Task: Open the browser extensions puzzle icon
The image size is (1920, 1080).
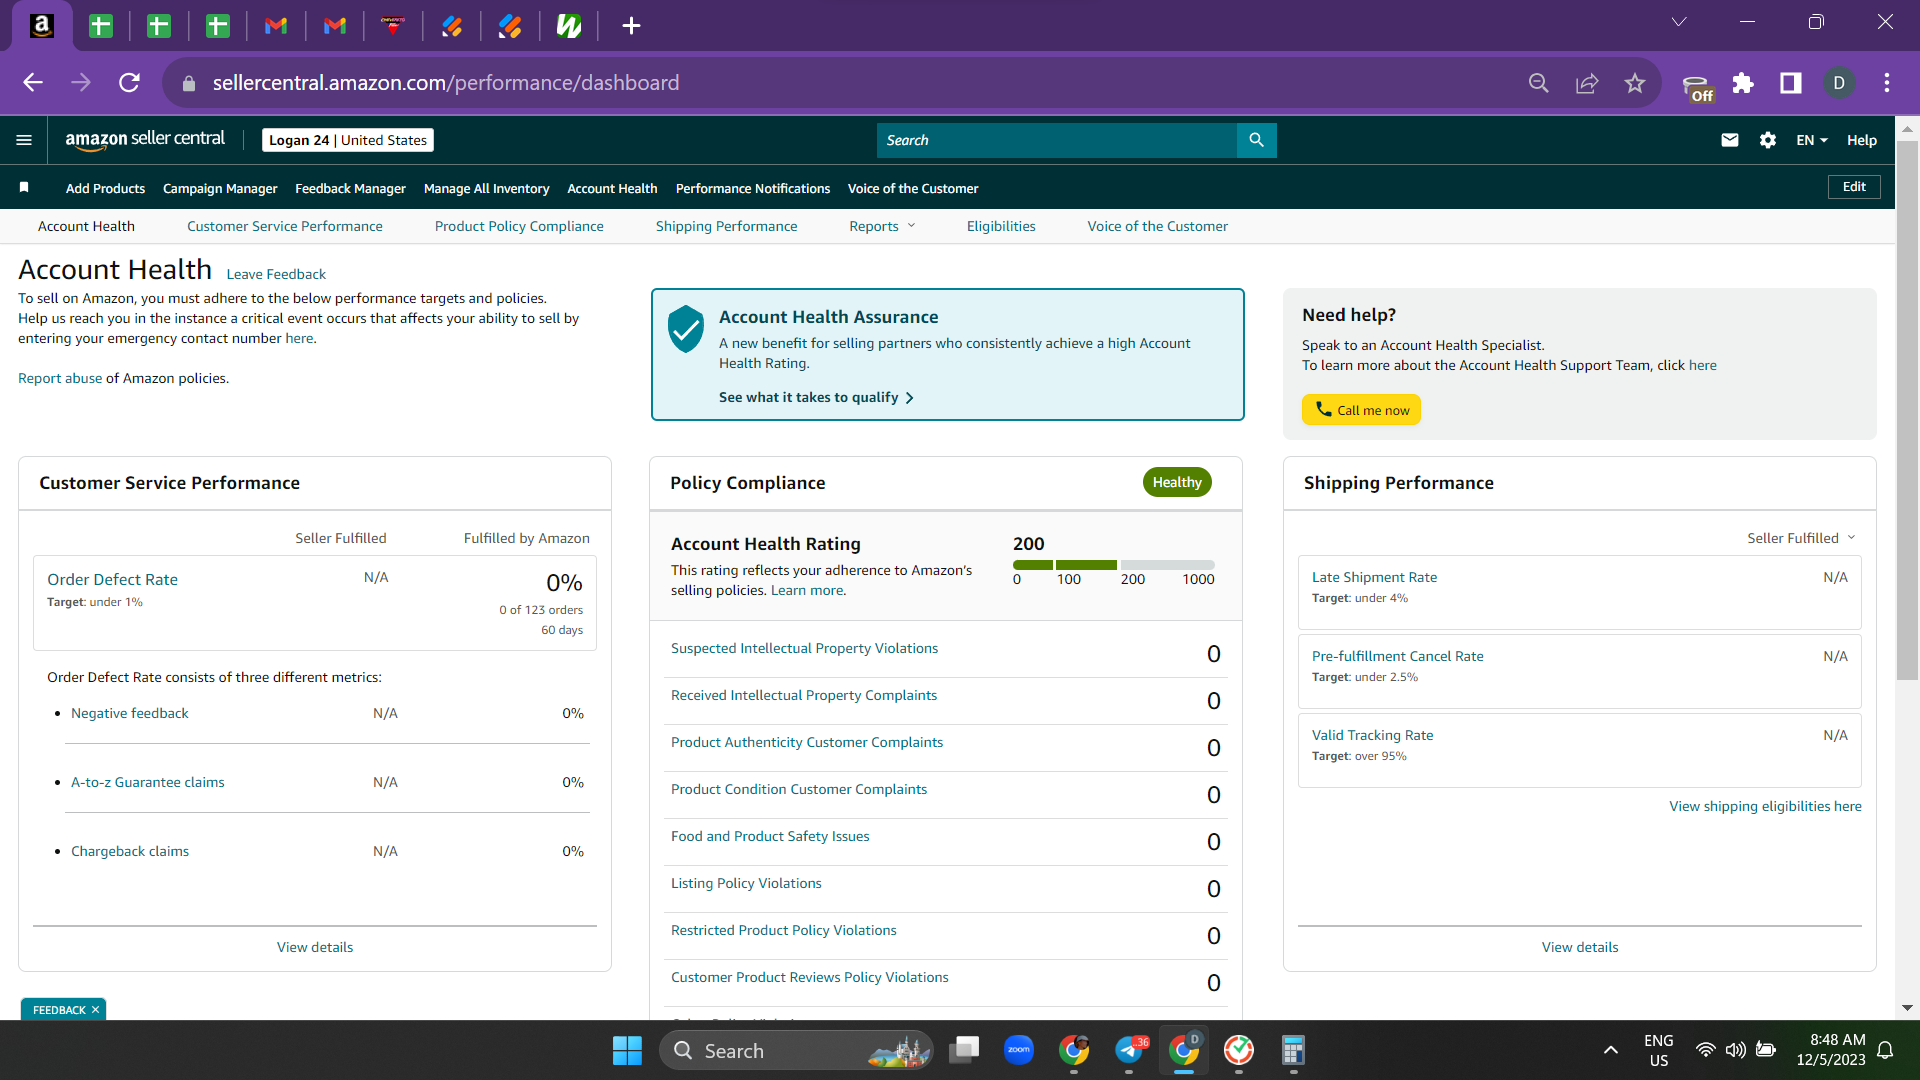Action: 1743,83
